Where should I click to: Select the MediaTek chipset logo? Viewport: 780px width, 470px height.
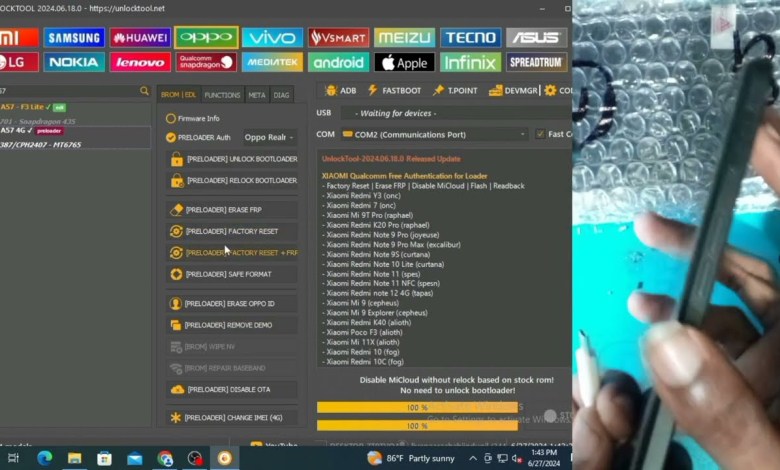tap(272, 62)
